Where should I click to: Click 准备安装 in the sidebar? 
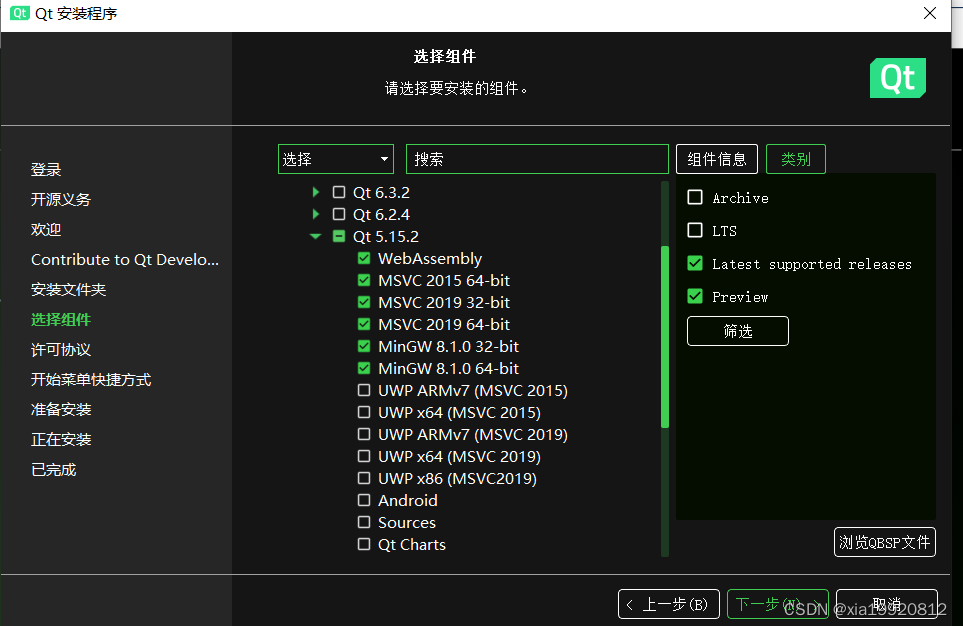pos(61,410)
